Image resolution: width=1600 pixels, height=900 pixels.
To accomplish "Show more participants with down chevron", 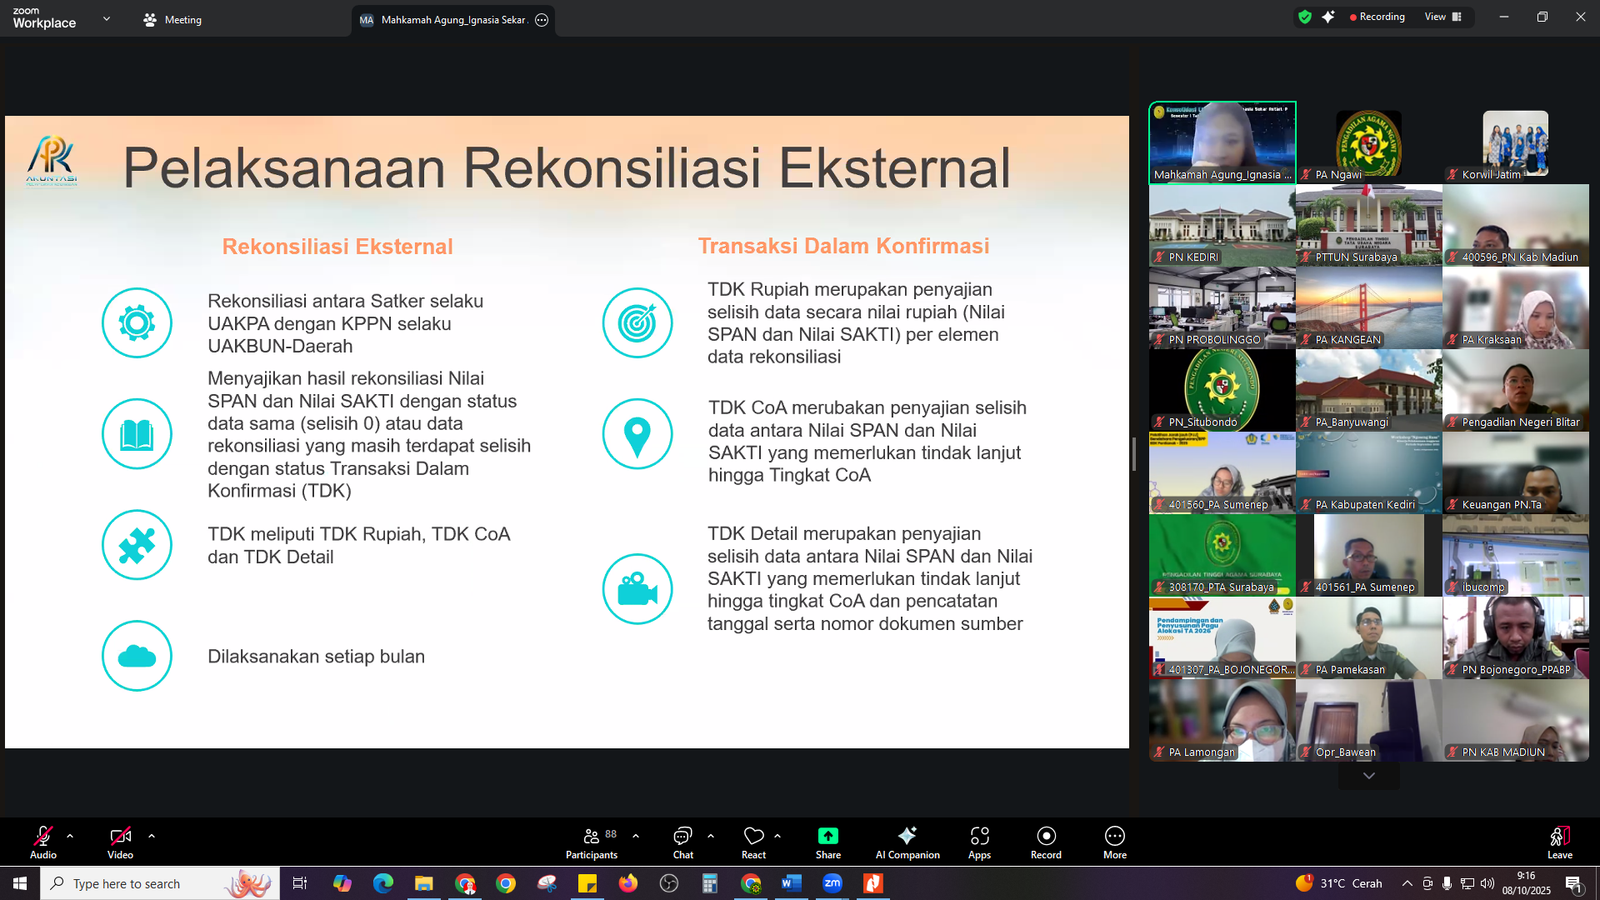I will (x=1368, y=776).
